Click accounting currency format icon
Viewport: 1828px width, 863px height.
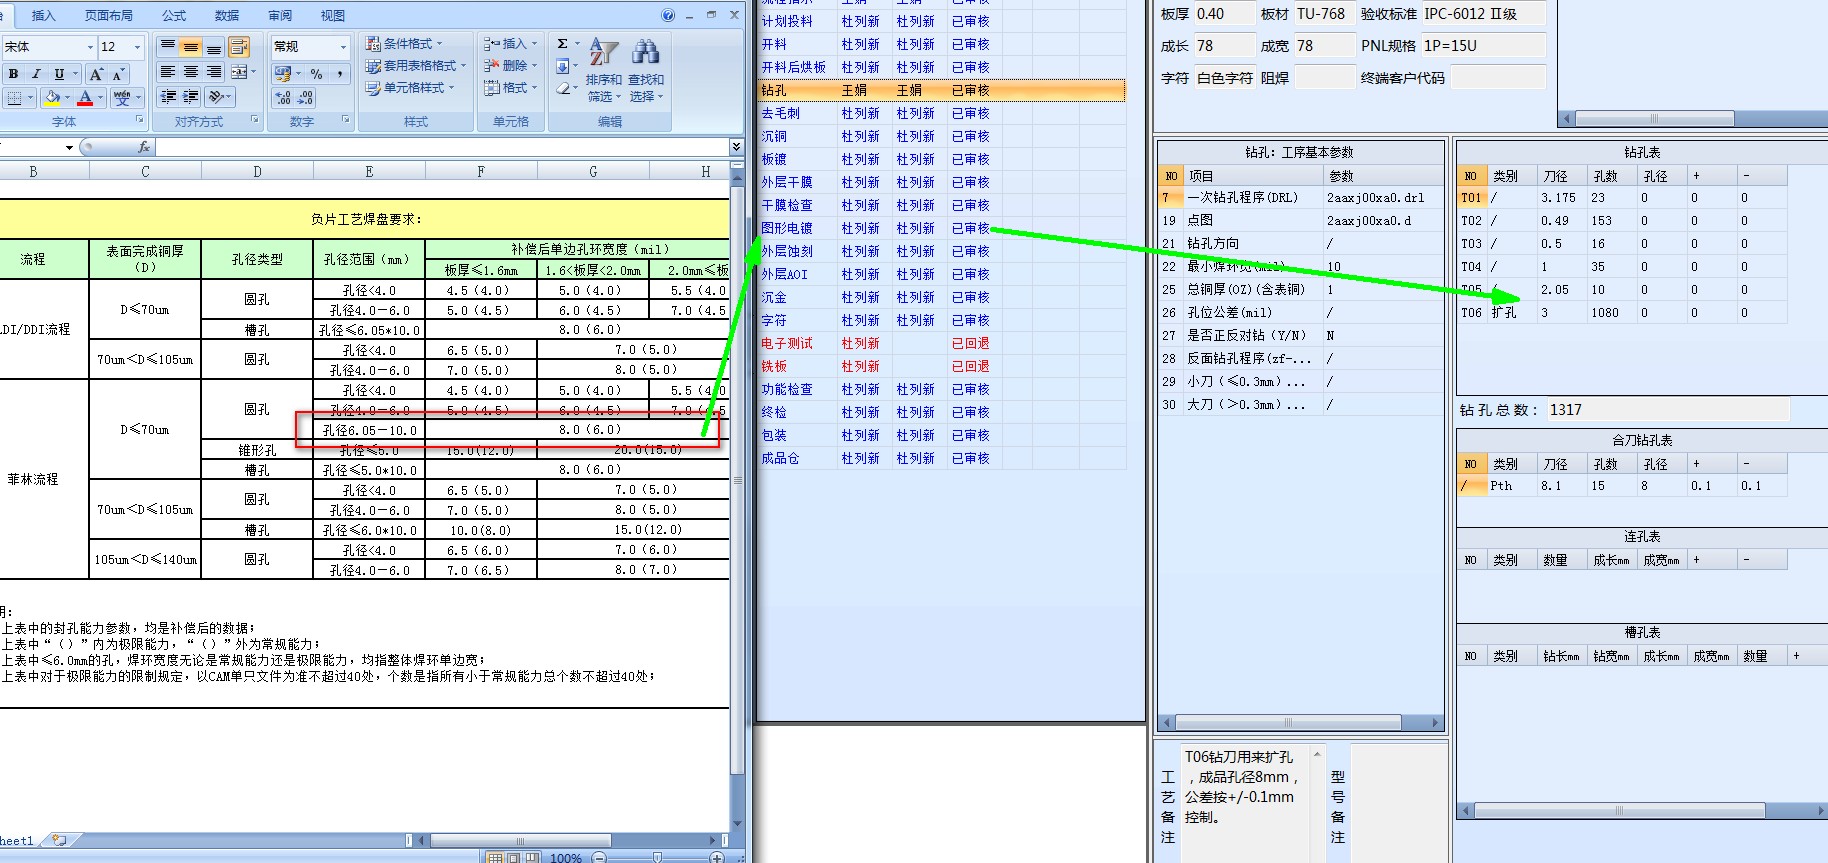[283, 74]
